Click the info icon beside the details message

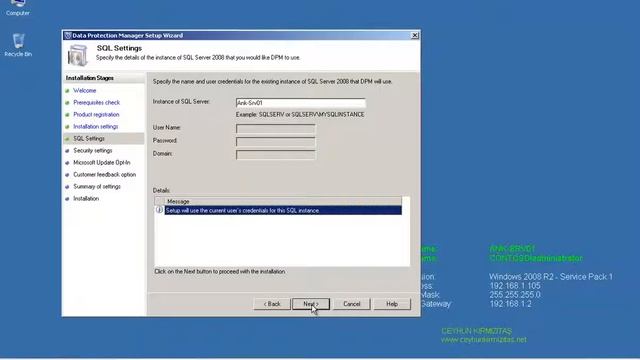[x=159, y=210]
